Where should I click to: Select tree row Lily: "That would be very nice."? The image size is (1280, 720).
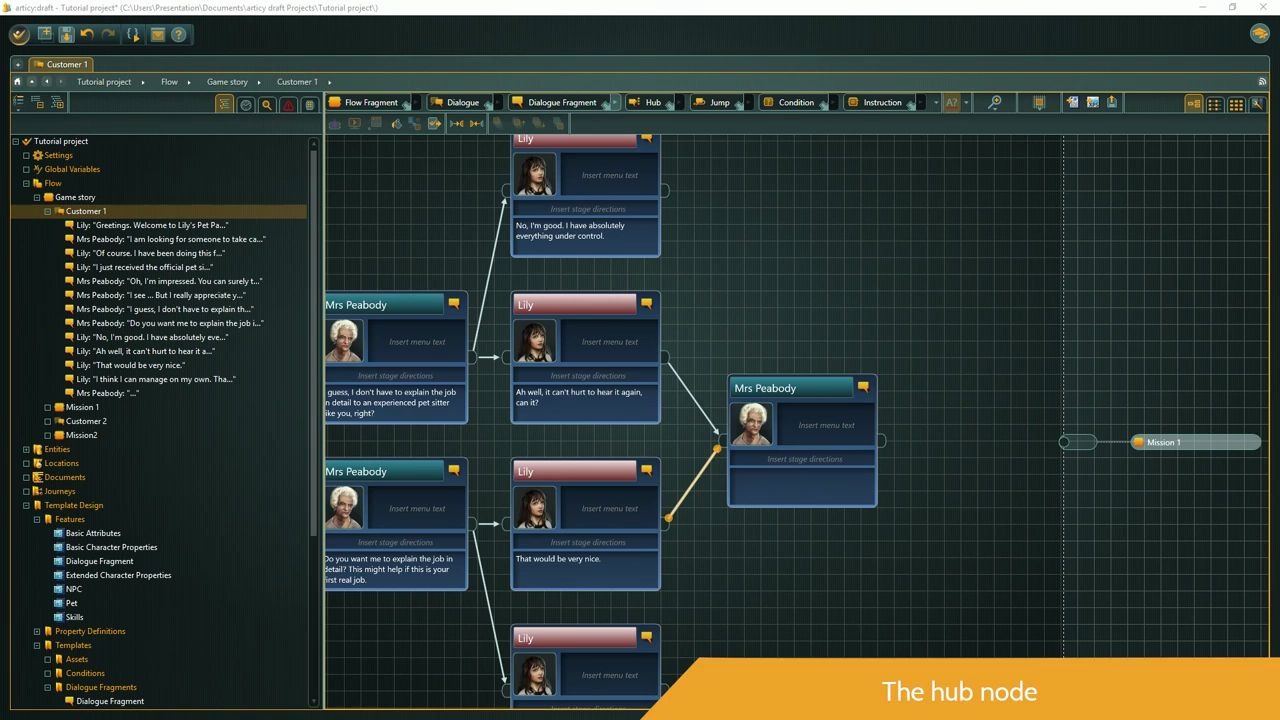(x=130, y=365)
